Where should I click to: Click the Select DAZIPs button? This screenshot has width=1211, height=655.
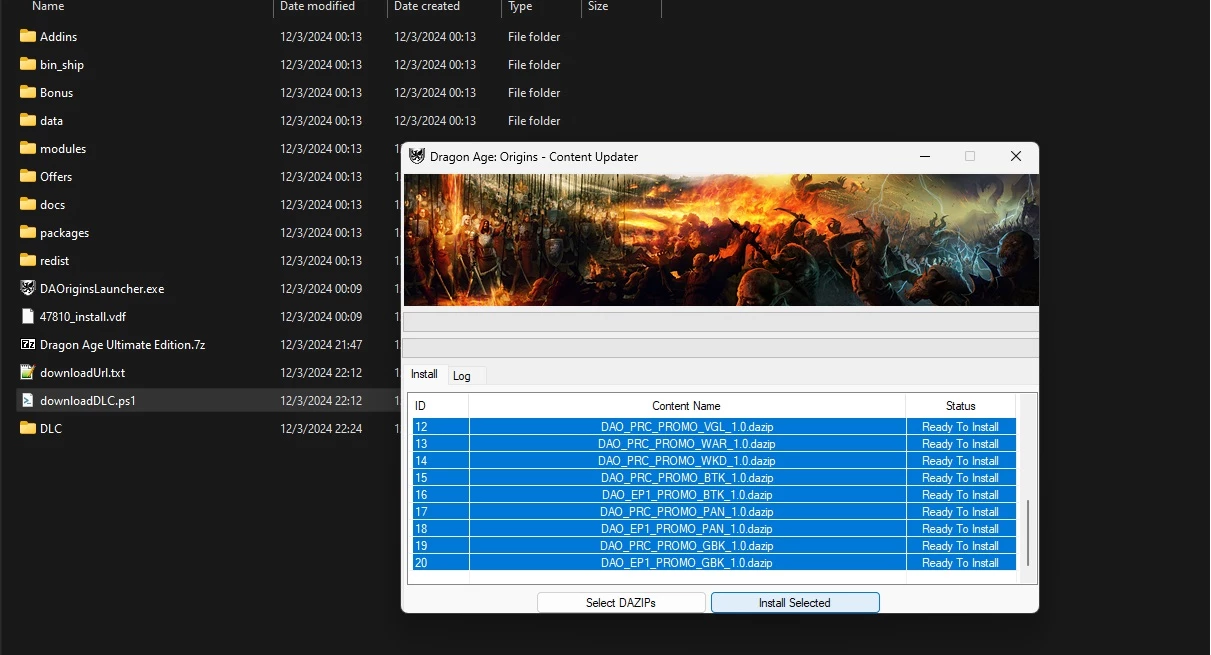622,603
